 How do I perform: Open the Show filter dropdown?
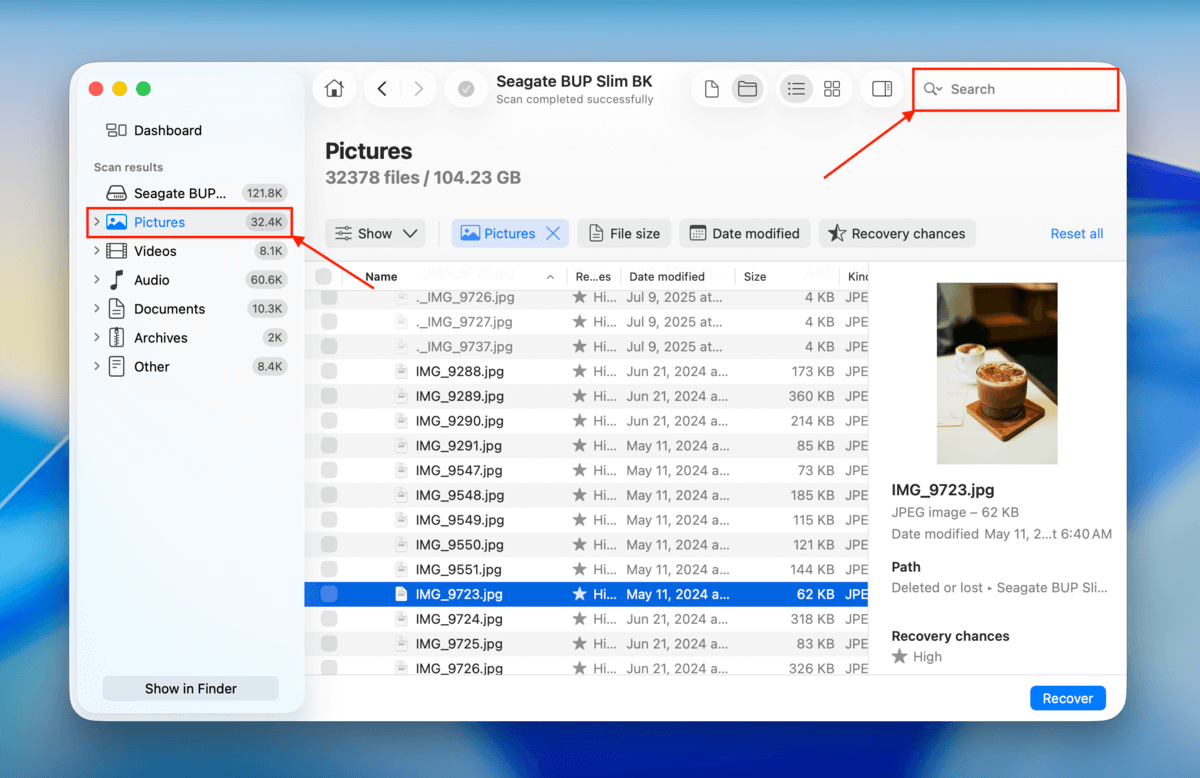click(x=375, y=233)
